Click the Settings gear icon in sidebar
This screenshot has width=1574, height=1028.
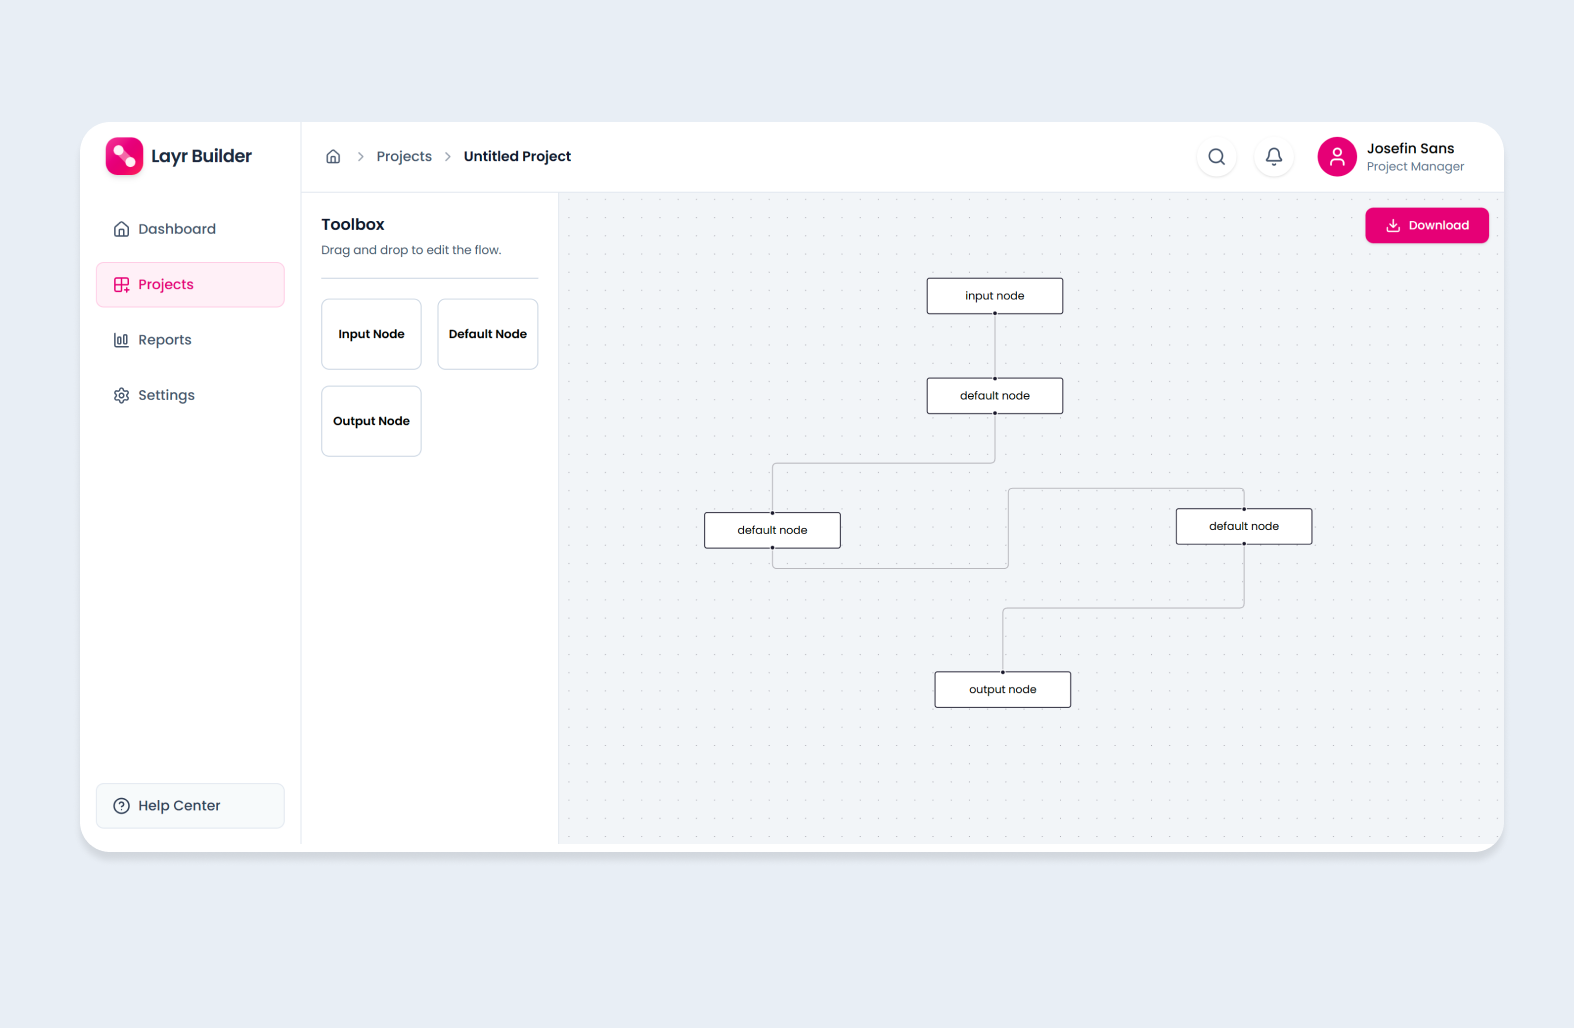pos(121,396)
